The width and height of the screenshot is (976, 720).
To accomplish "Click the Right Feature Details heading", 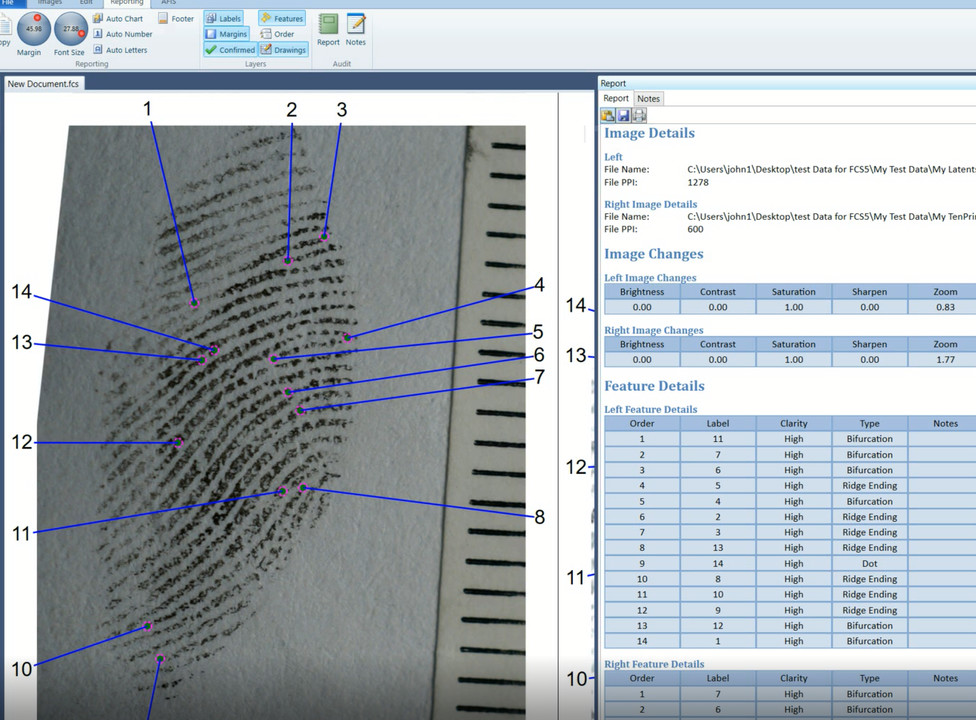I will [x=654, y=664].
